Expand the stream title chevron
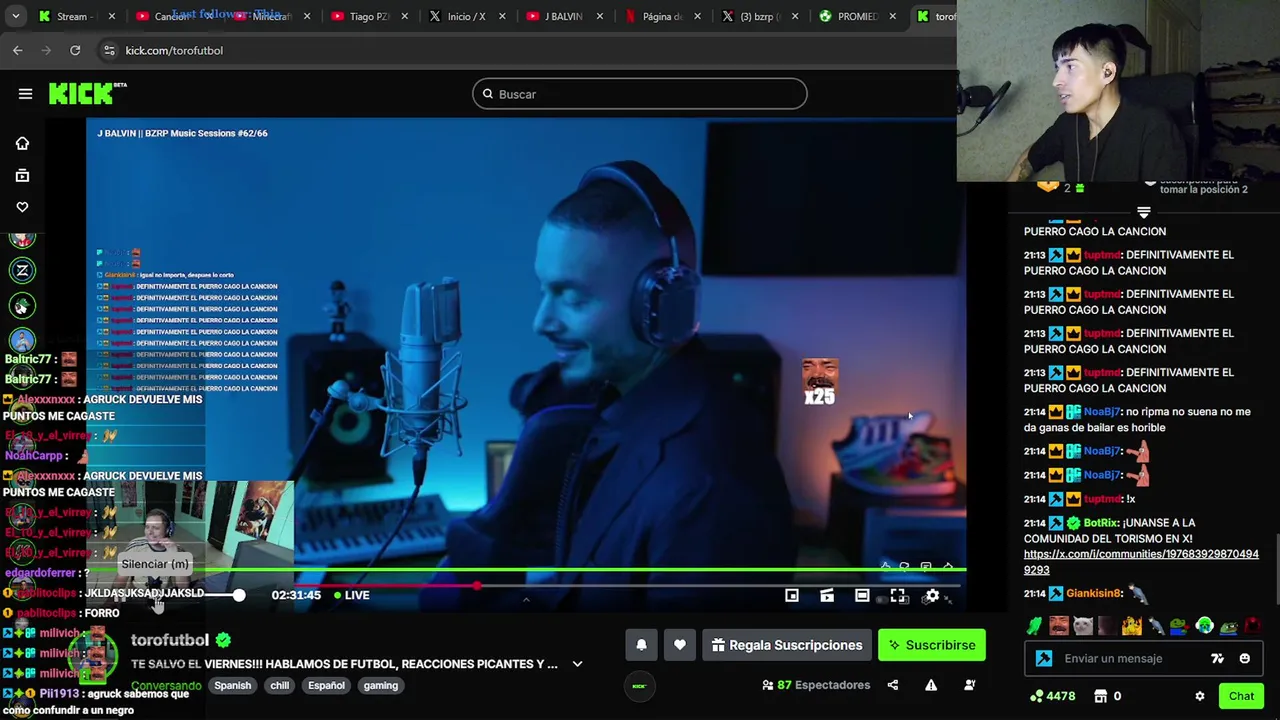The width and height of the screenshot is (1280, 720). (x=577, y=664)
